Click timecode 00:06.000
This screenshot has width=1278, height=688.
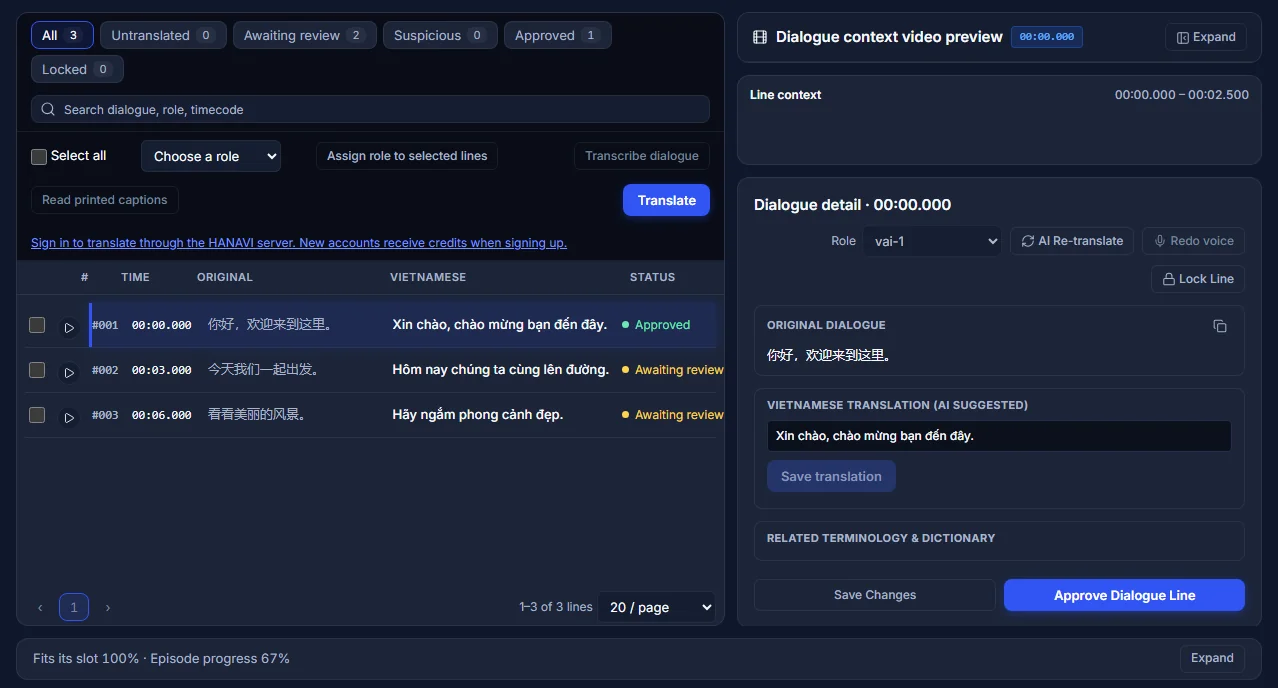162,415
